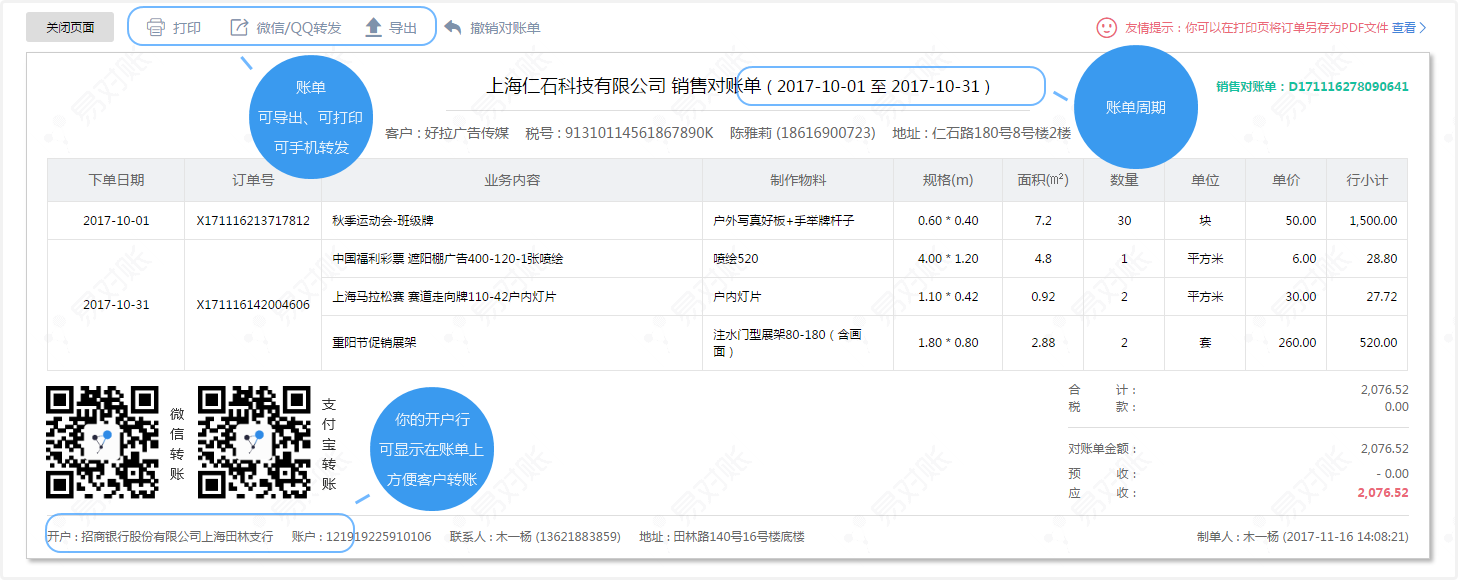Screen dimensions: 1458x580
Task: Click the 单价 column header
Action: click(1286, 180)
